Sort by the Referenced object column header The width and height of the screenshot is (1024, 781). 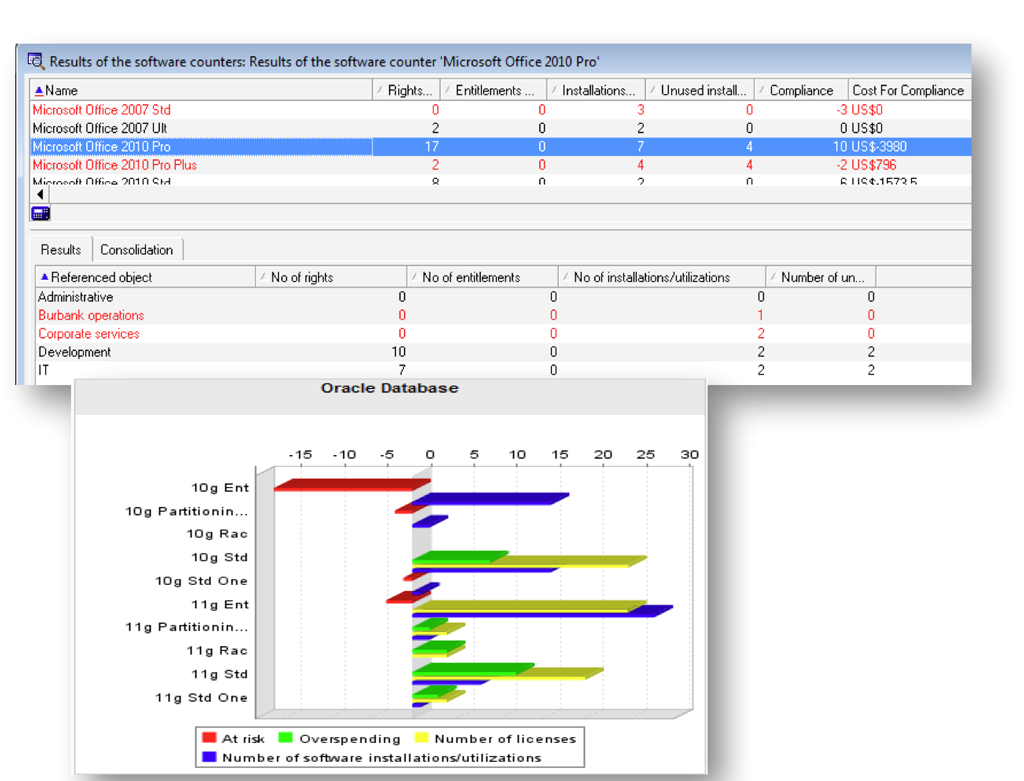[146, 277]
